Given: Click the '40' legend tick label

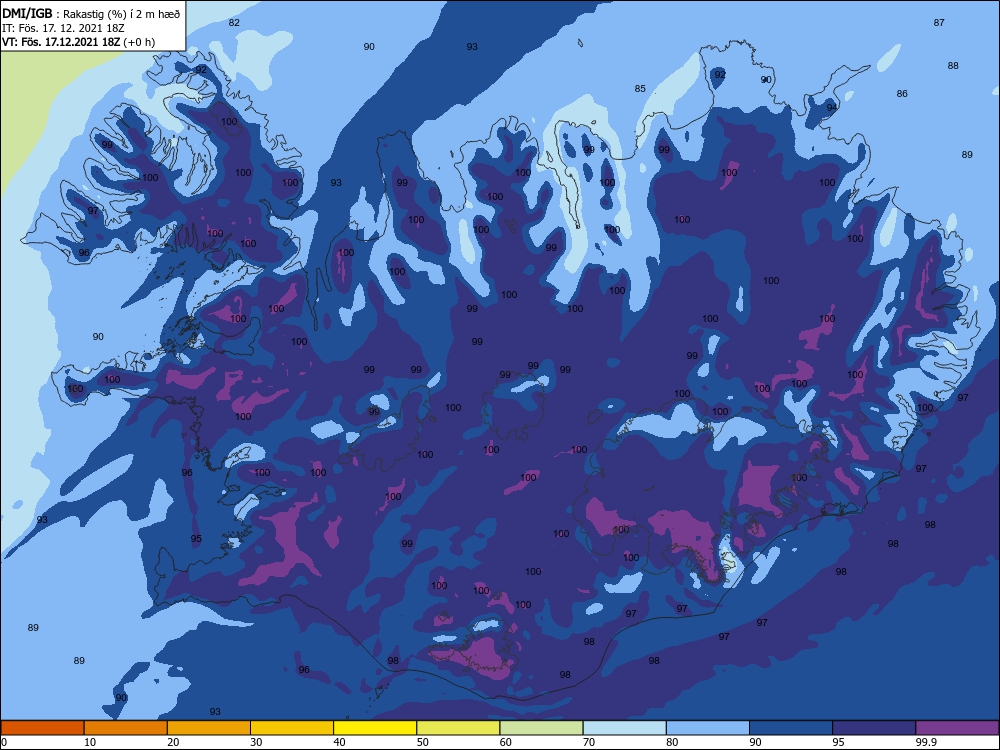Looking at the screenshot, I should tap(339, 742).
